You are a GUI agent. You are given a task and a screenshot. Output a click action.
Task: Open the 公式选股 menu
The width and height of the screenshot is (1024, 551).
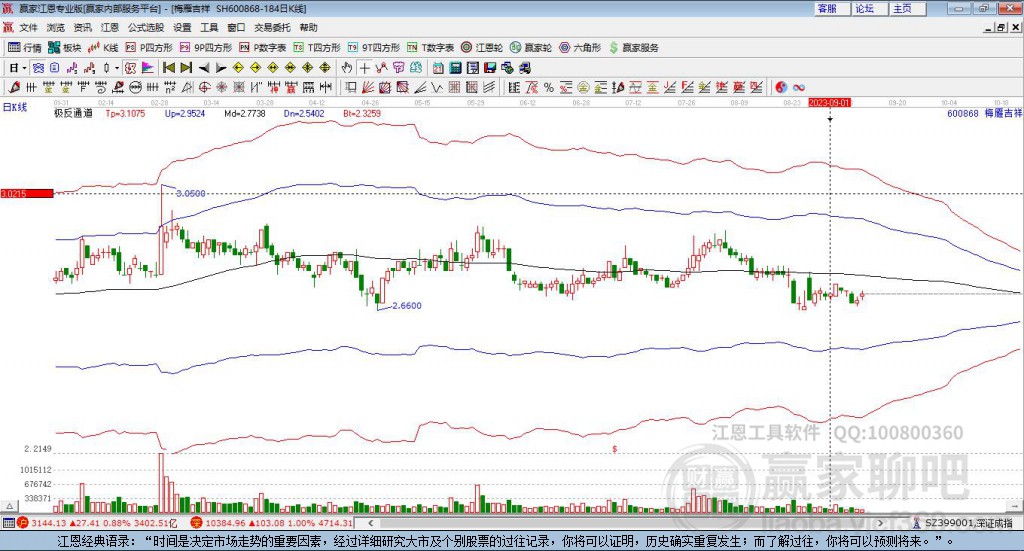(146, 27)
